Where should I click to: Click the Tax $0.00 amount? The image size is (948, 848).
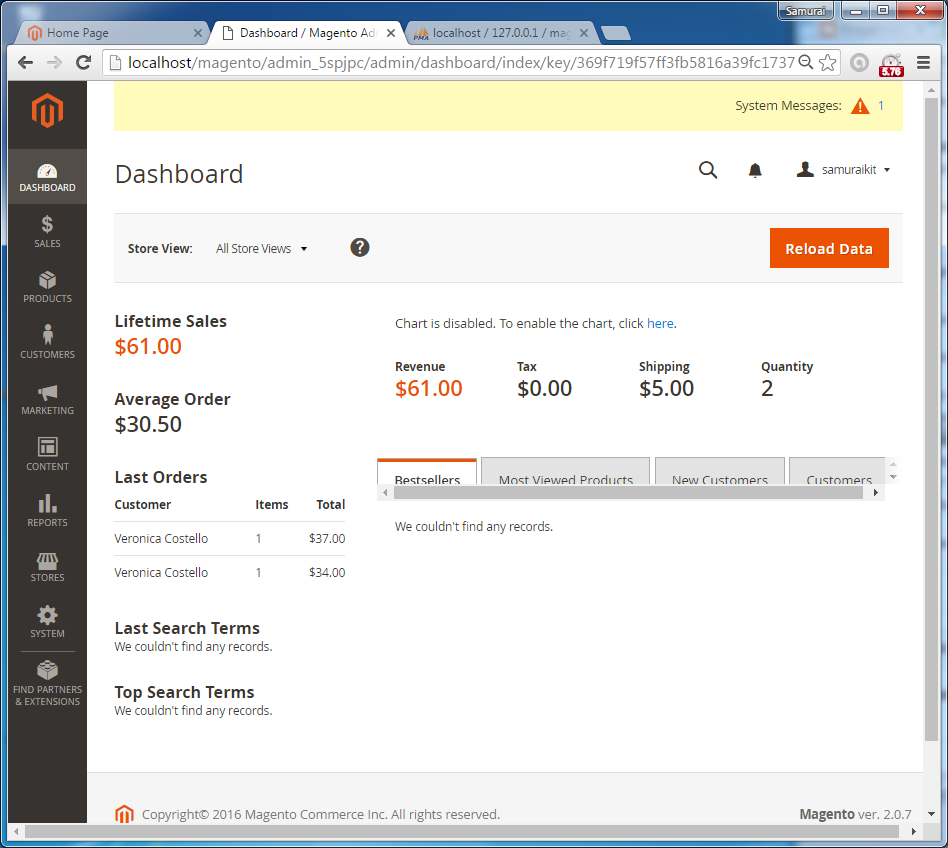[544, 388]
